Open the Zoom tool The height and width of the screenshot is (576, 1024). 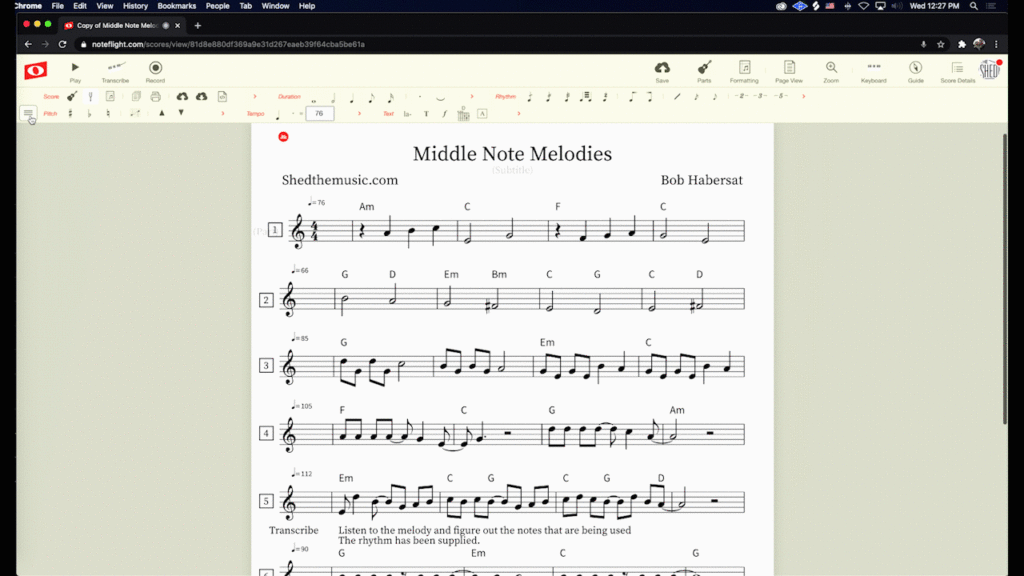click(x=830, y=70)
